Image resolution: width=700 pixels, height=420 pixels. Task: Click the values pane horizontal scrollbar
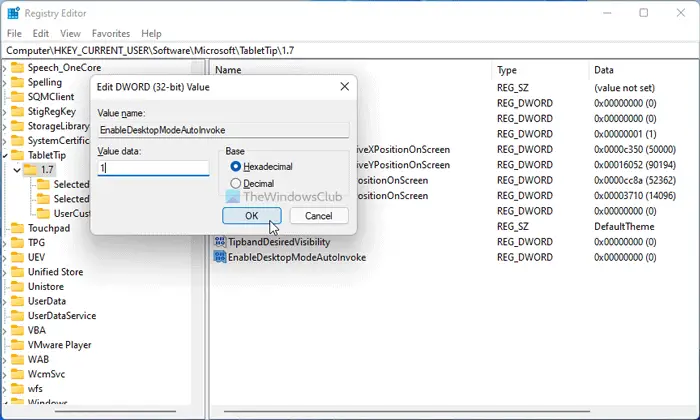click(407, 411)
